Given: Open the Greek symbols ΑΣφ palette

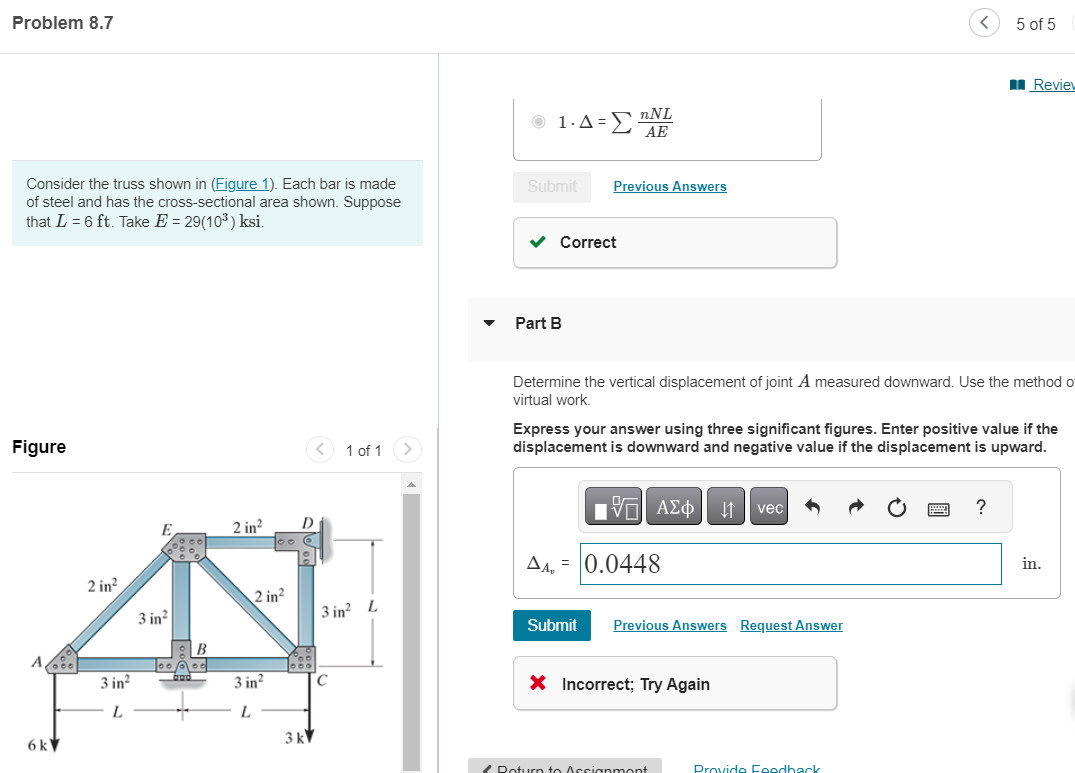Looking at the screenshot, I should pyautogui.click(x=673, y=506).
